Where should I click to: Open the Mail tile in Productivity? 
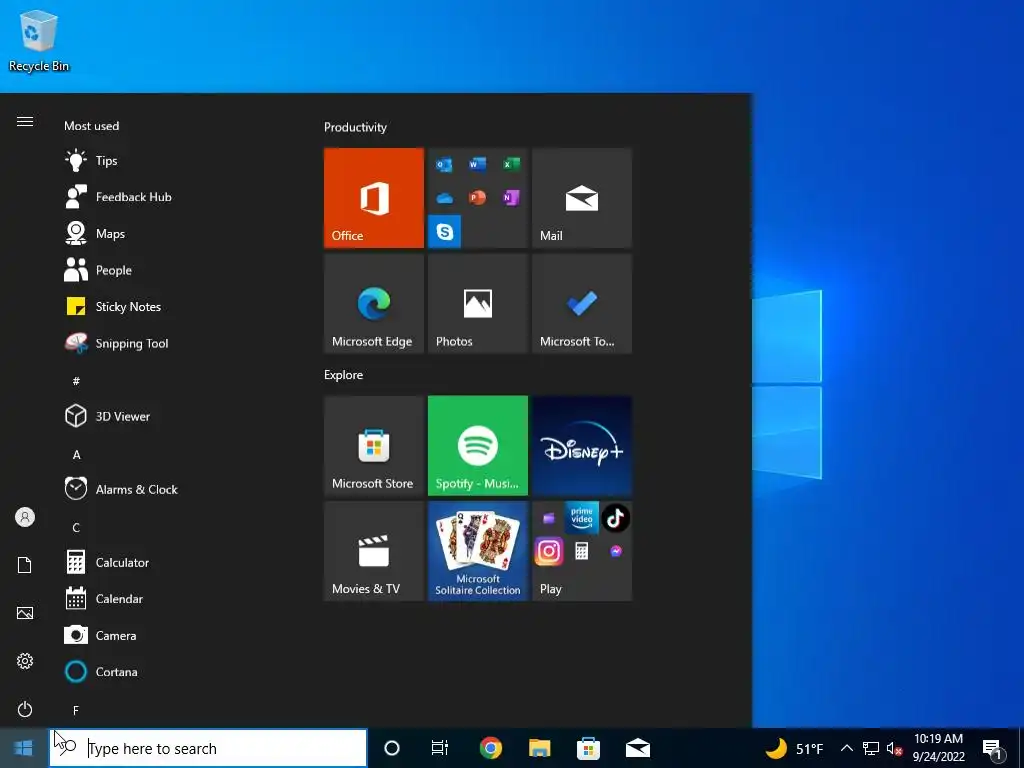point(582,198)
